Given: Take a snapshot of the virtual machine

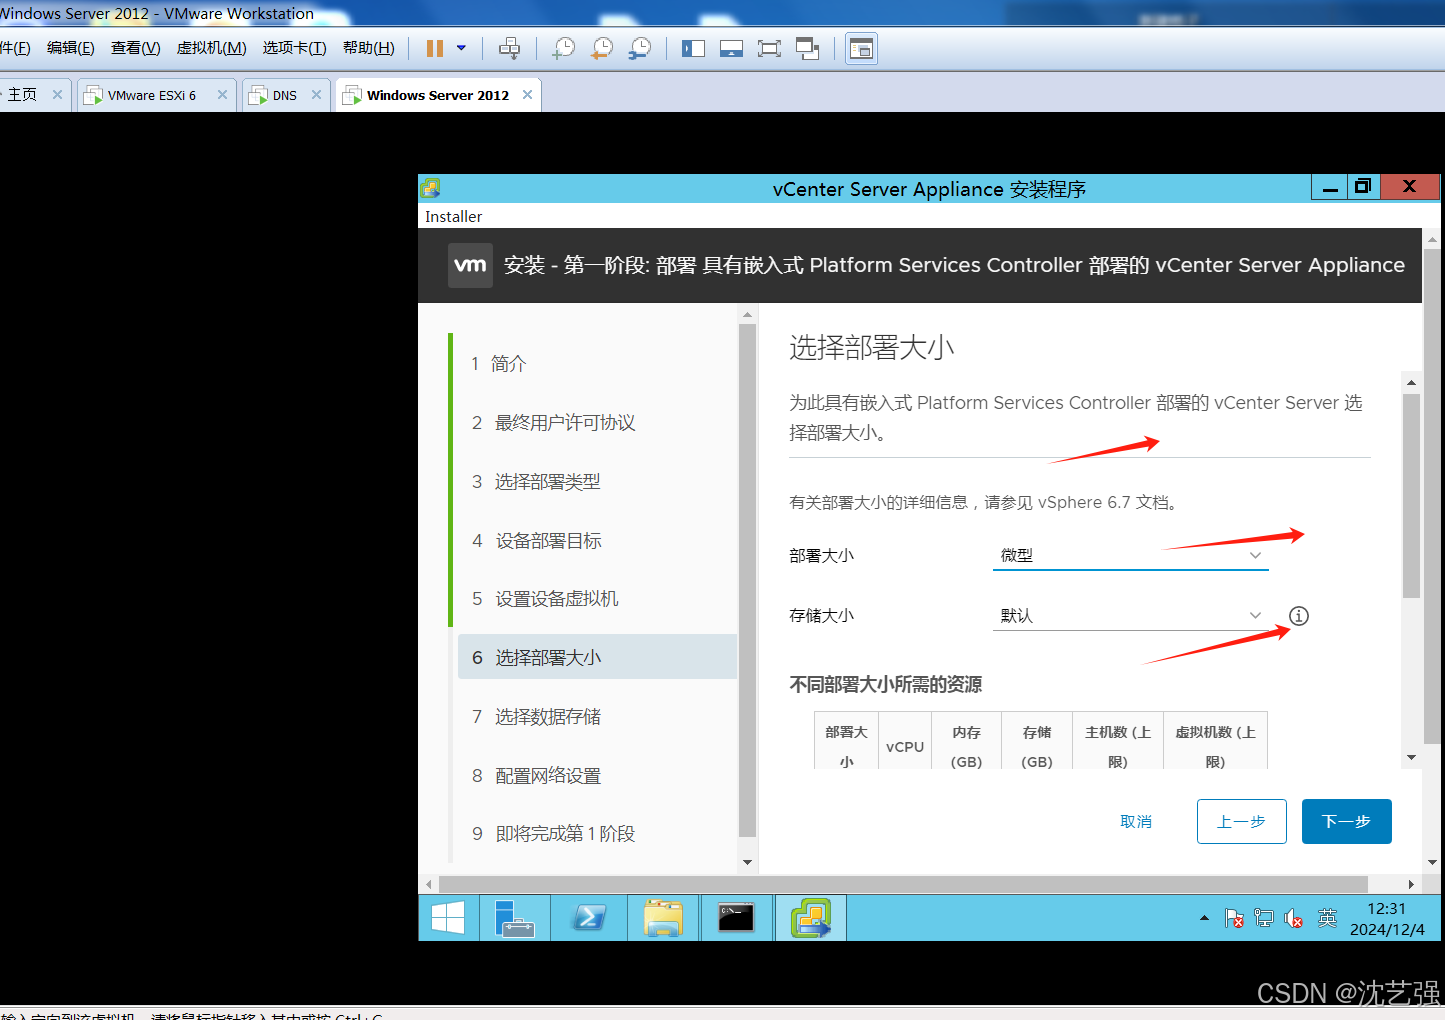Looking at the screenshot, I should (564, 48).
